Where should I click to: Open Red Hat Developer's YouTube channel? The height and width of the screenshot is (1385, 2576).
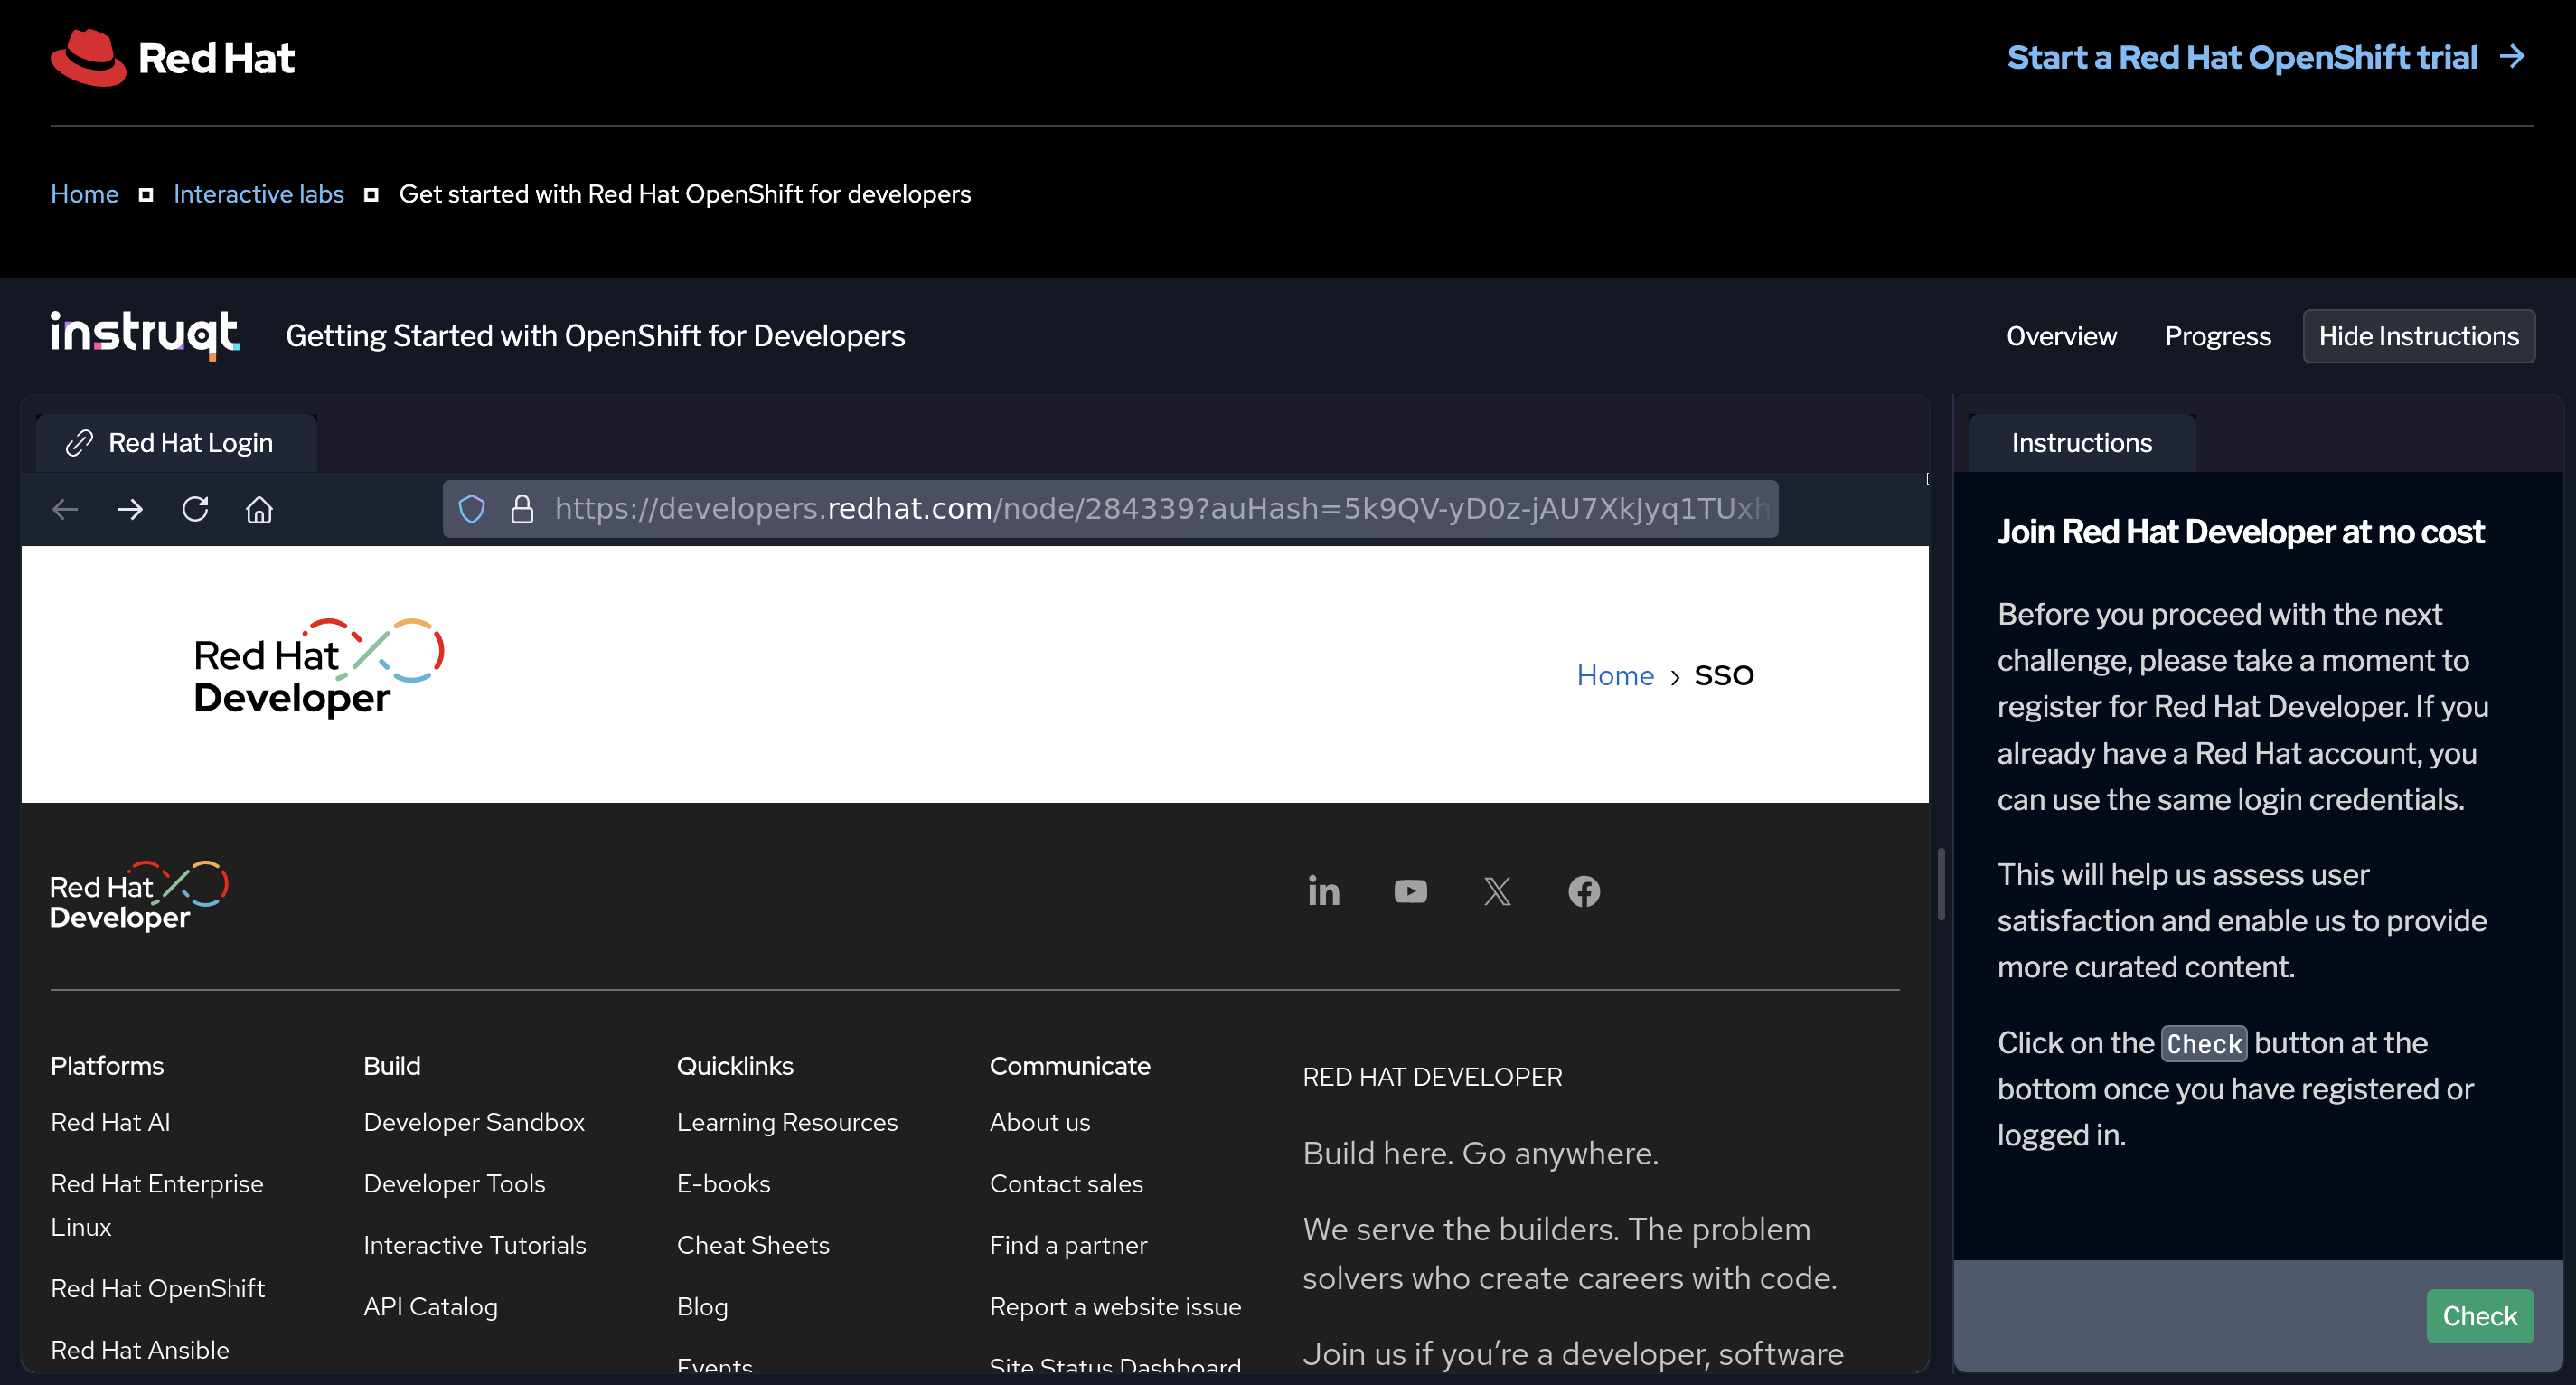pyautogui.click(x=1410, y=891)
